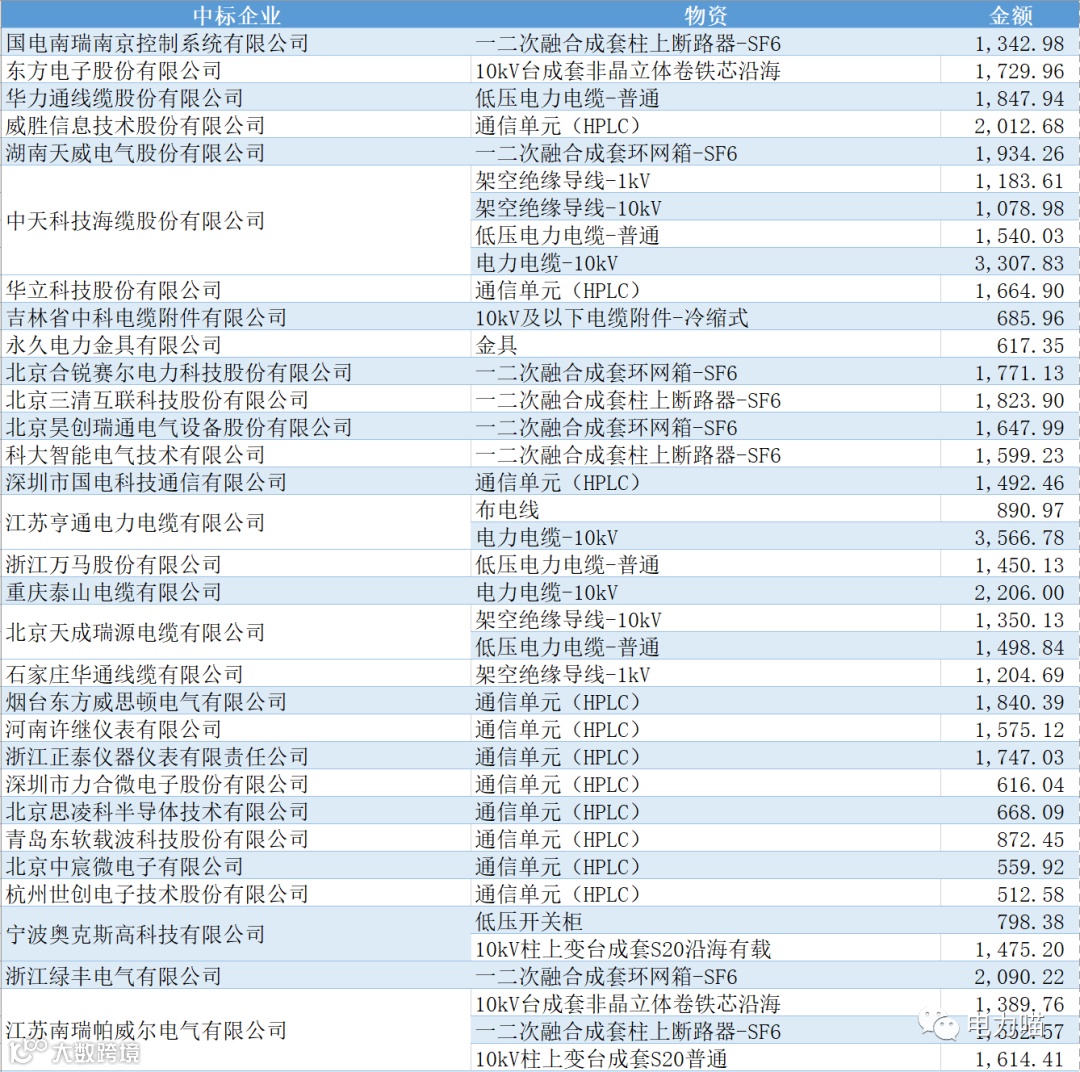
Task: Click the merged 江苏亨通电力电缆有限公司 cell
Action: coord(236,522)
